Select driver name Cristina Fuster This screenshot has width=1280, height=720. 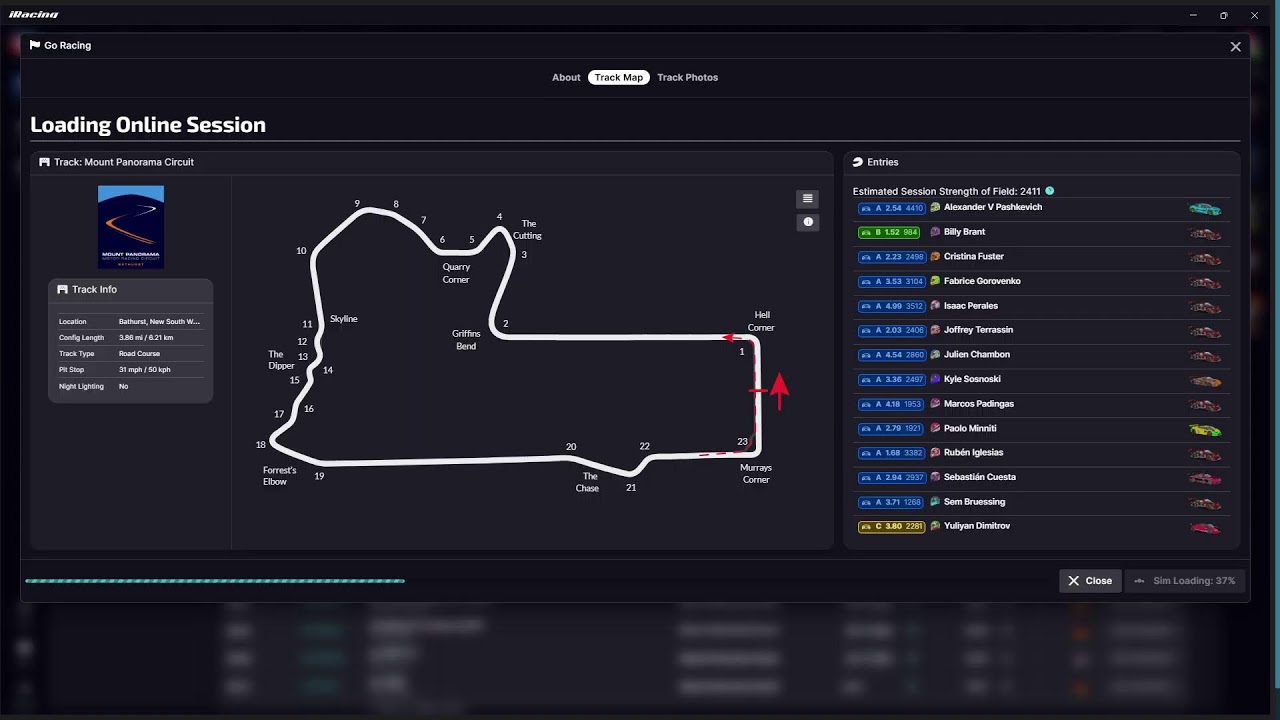pyautogui.click(x=974, y=257)
